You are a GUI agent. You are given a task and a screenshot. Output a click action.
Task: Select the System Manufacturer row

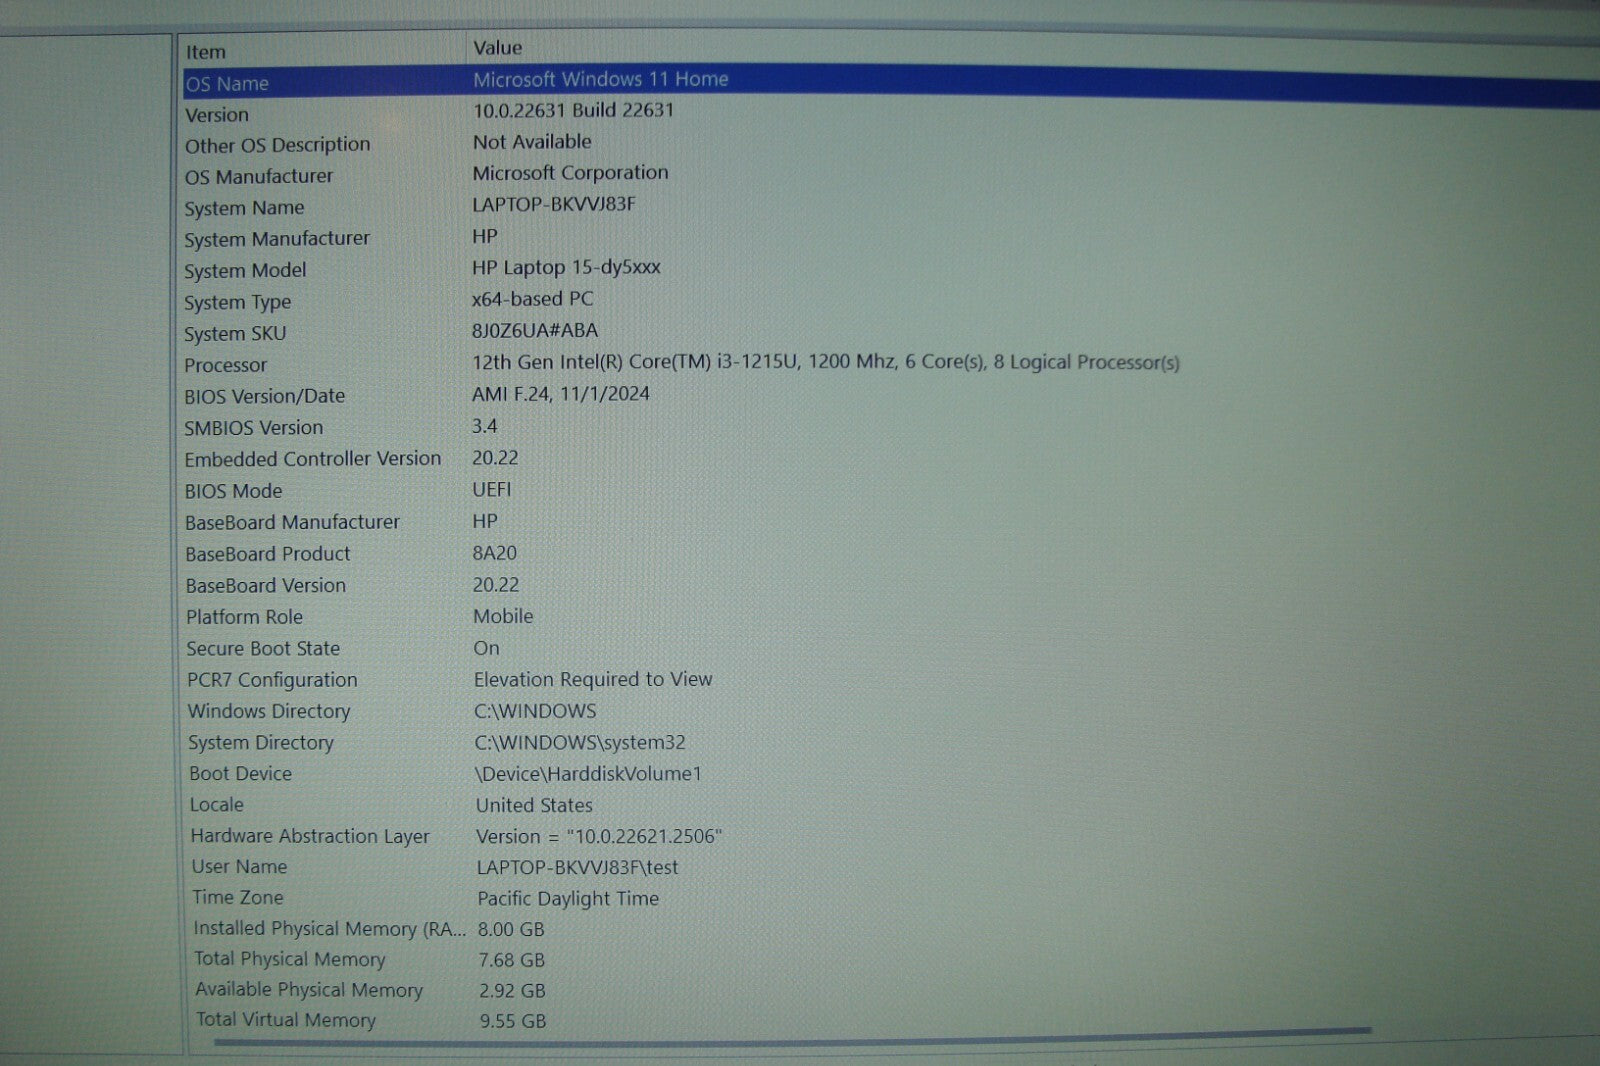click(277, 239)
